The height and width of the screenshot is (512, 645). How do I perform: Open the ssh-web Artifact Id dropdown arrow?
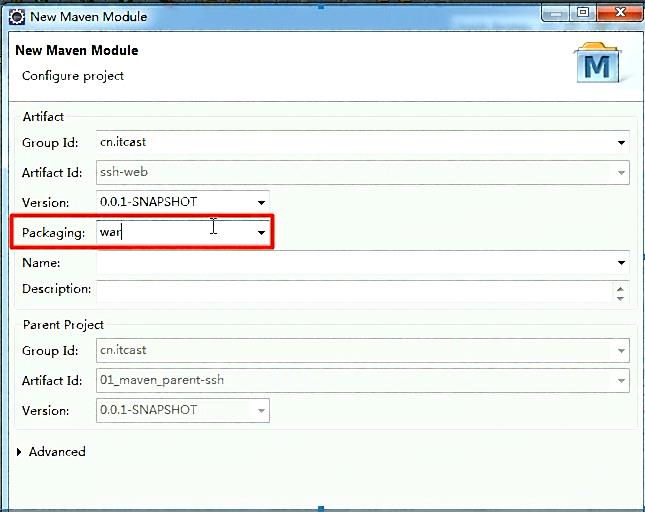pyautogui.click(x=621, y=173)
